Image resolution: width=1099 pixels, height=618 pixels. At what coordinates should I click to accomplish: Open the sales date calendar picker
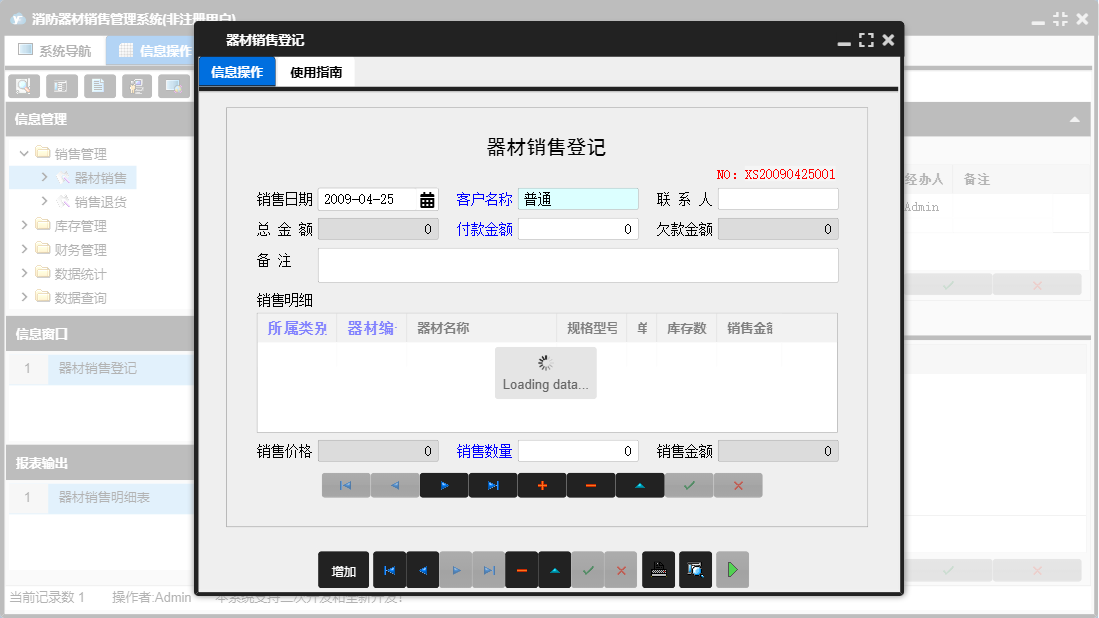pos(427,198)
